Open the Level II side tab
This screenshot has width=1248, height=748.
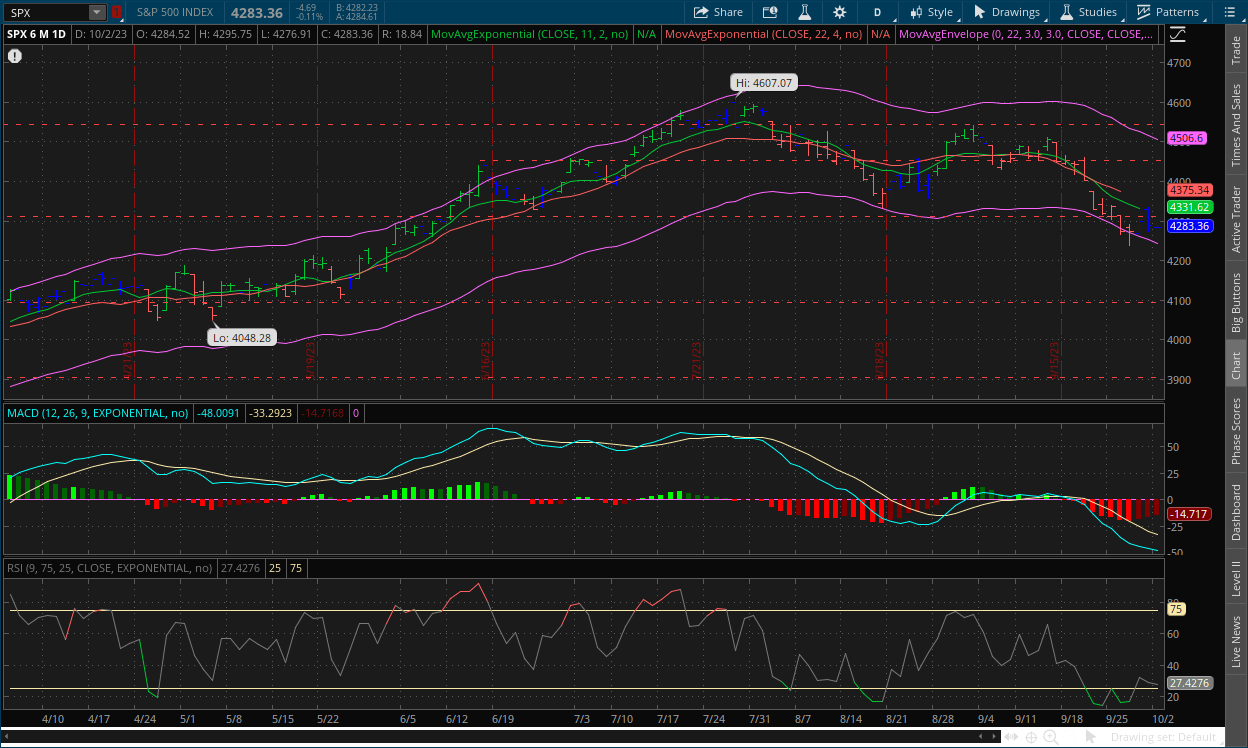tap(1236, 579)
